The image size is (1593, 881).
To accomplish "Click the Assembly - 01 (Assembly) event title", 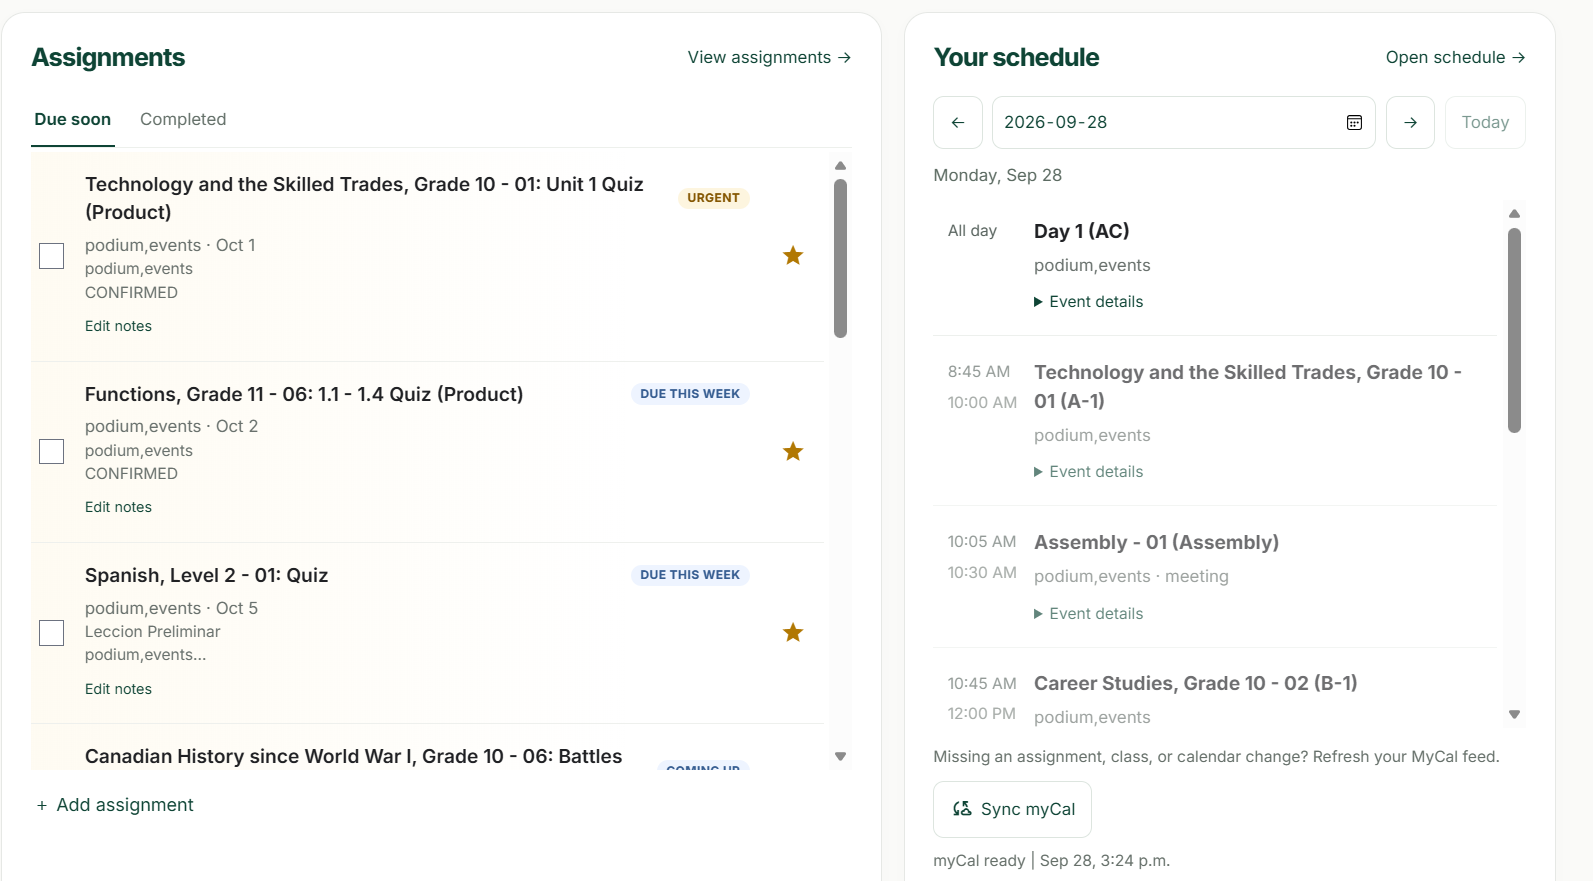I will pyautogui.click(x=1156, y=542).
